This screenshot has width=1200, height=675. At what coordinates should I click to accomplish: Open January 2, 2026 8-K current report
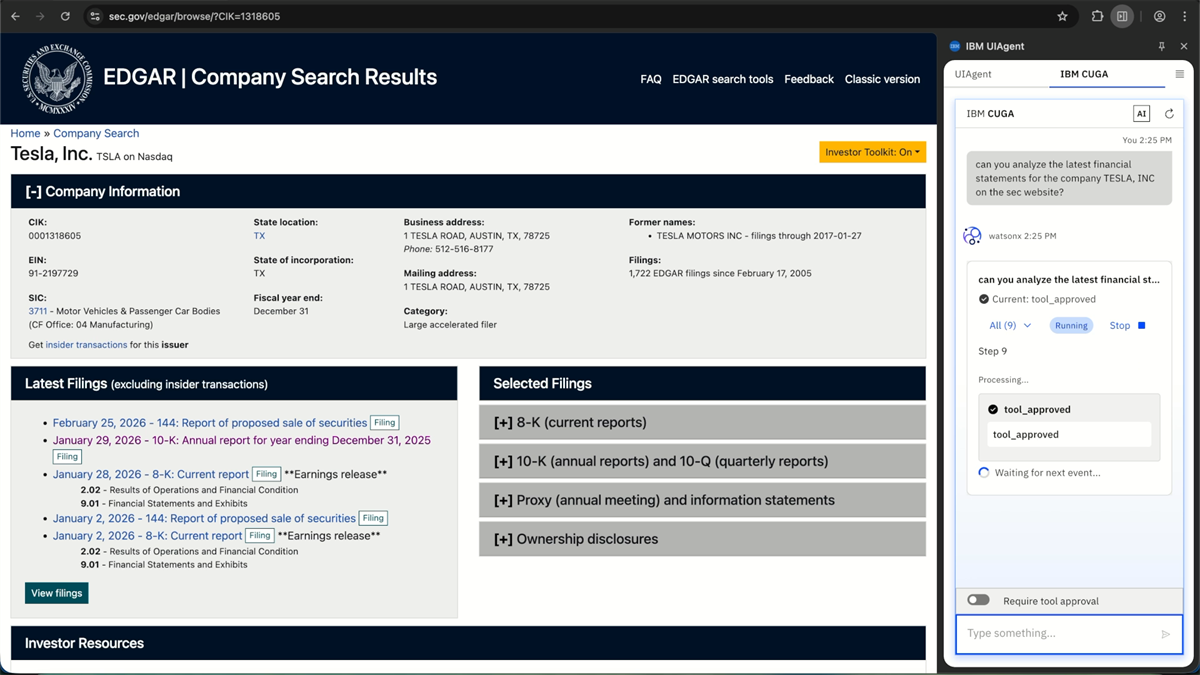point(148,536)
